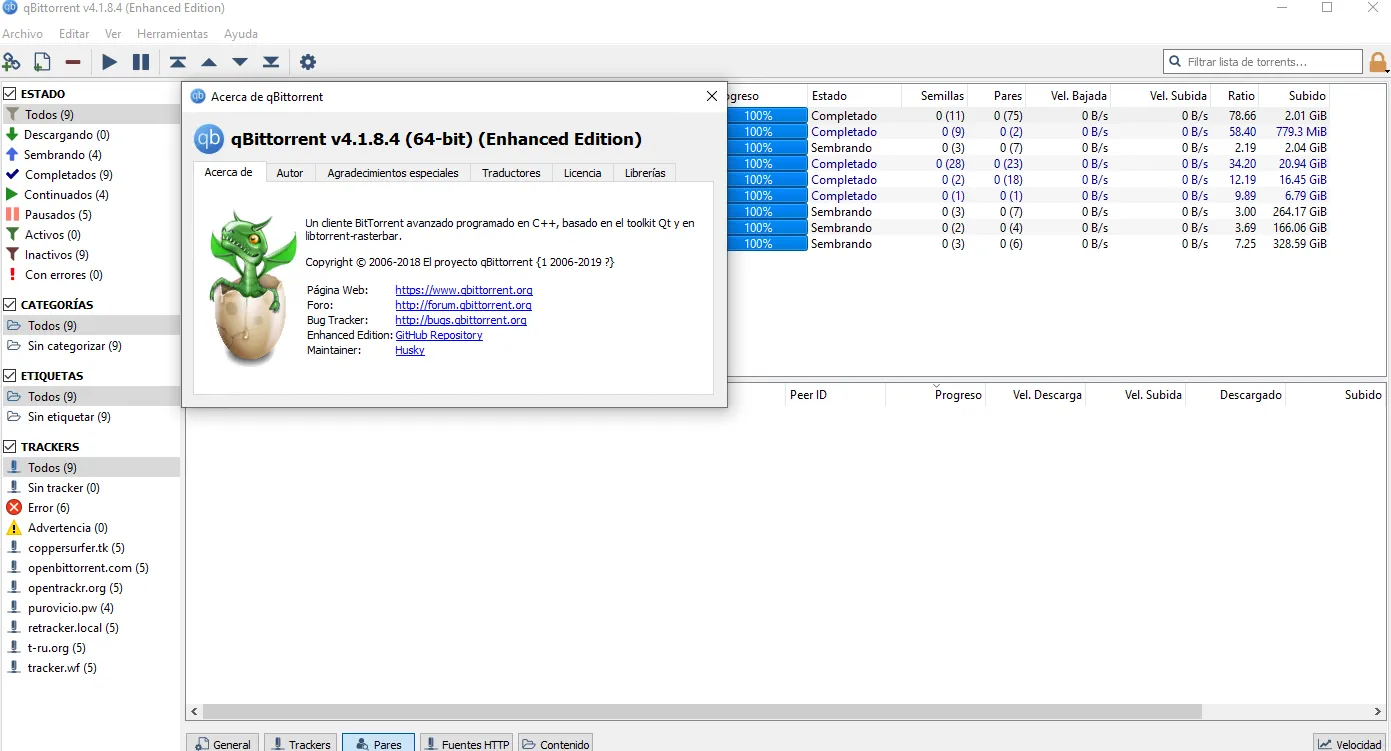Open the add torrent file icon
This screenshot has width=1391, height=751.
point(40,61)
